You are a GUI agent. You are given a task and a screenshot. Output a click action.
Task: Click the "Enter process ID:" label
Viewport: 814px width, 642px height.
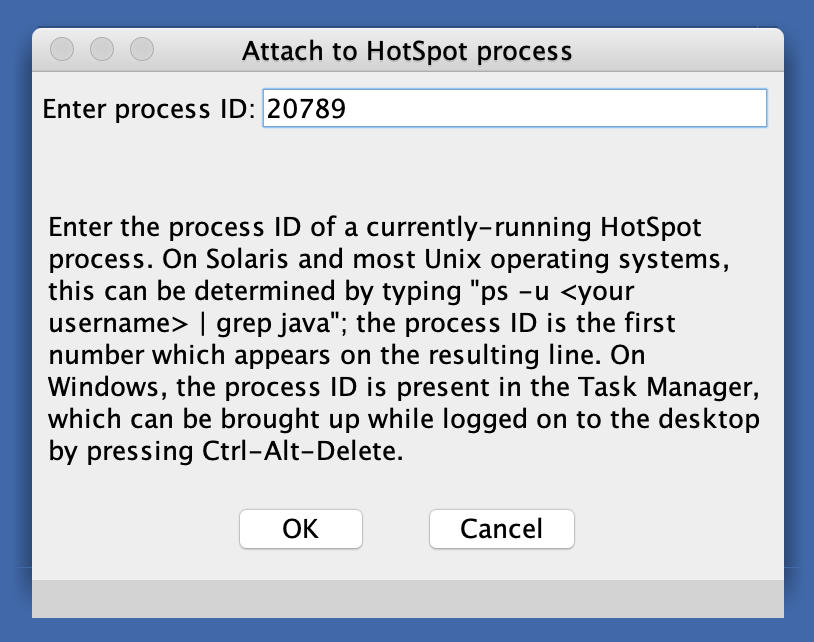tap(149, 109)
